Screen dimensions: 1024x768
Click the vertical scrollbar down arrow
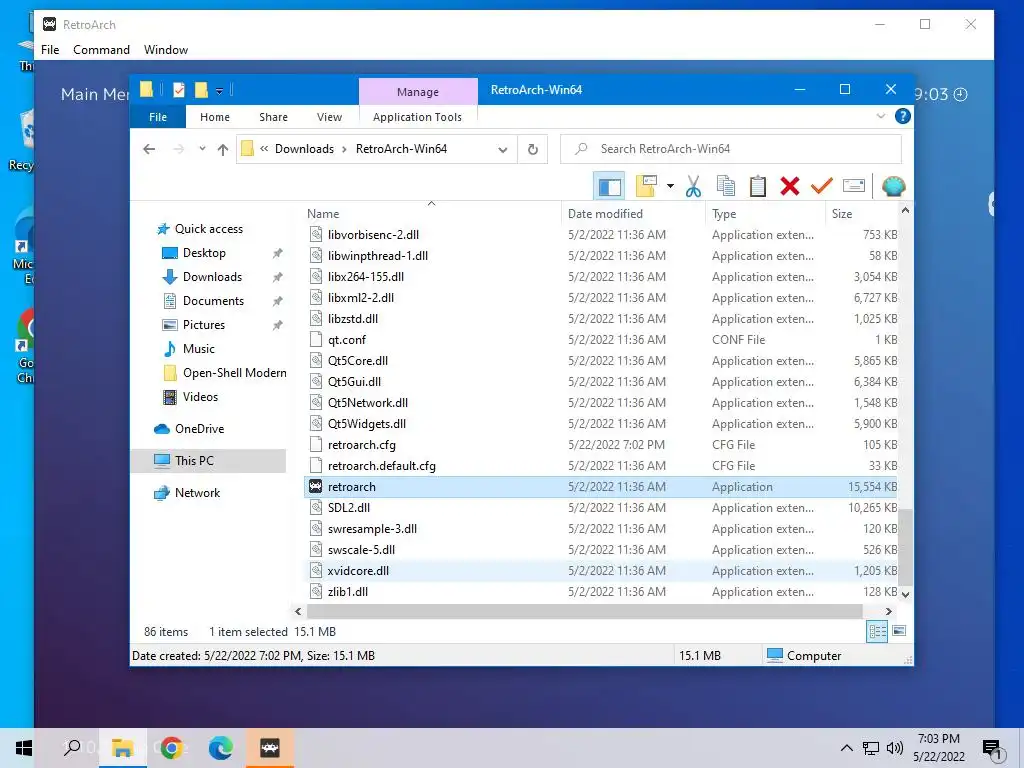pos(905,594)
